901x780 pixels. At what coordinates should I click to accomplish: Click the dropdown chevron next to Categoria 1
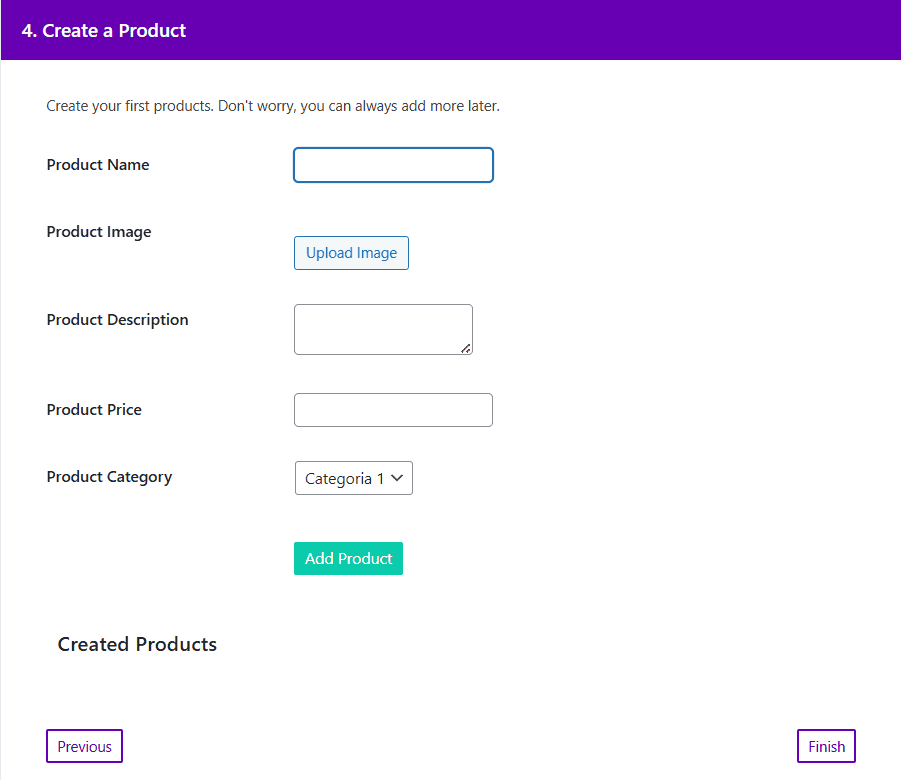pos(398,477)
